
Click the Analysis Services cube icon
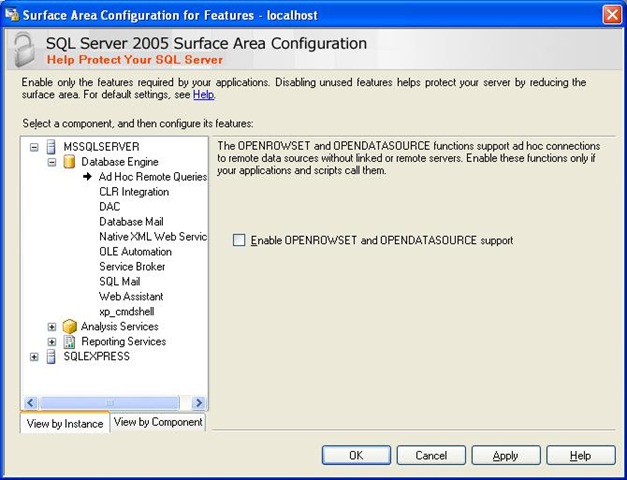[70, 326]
